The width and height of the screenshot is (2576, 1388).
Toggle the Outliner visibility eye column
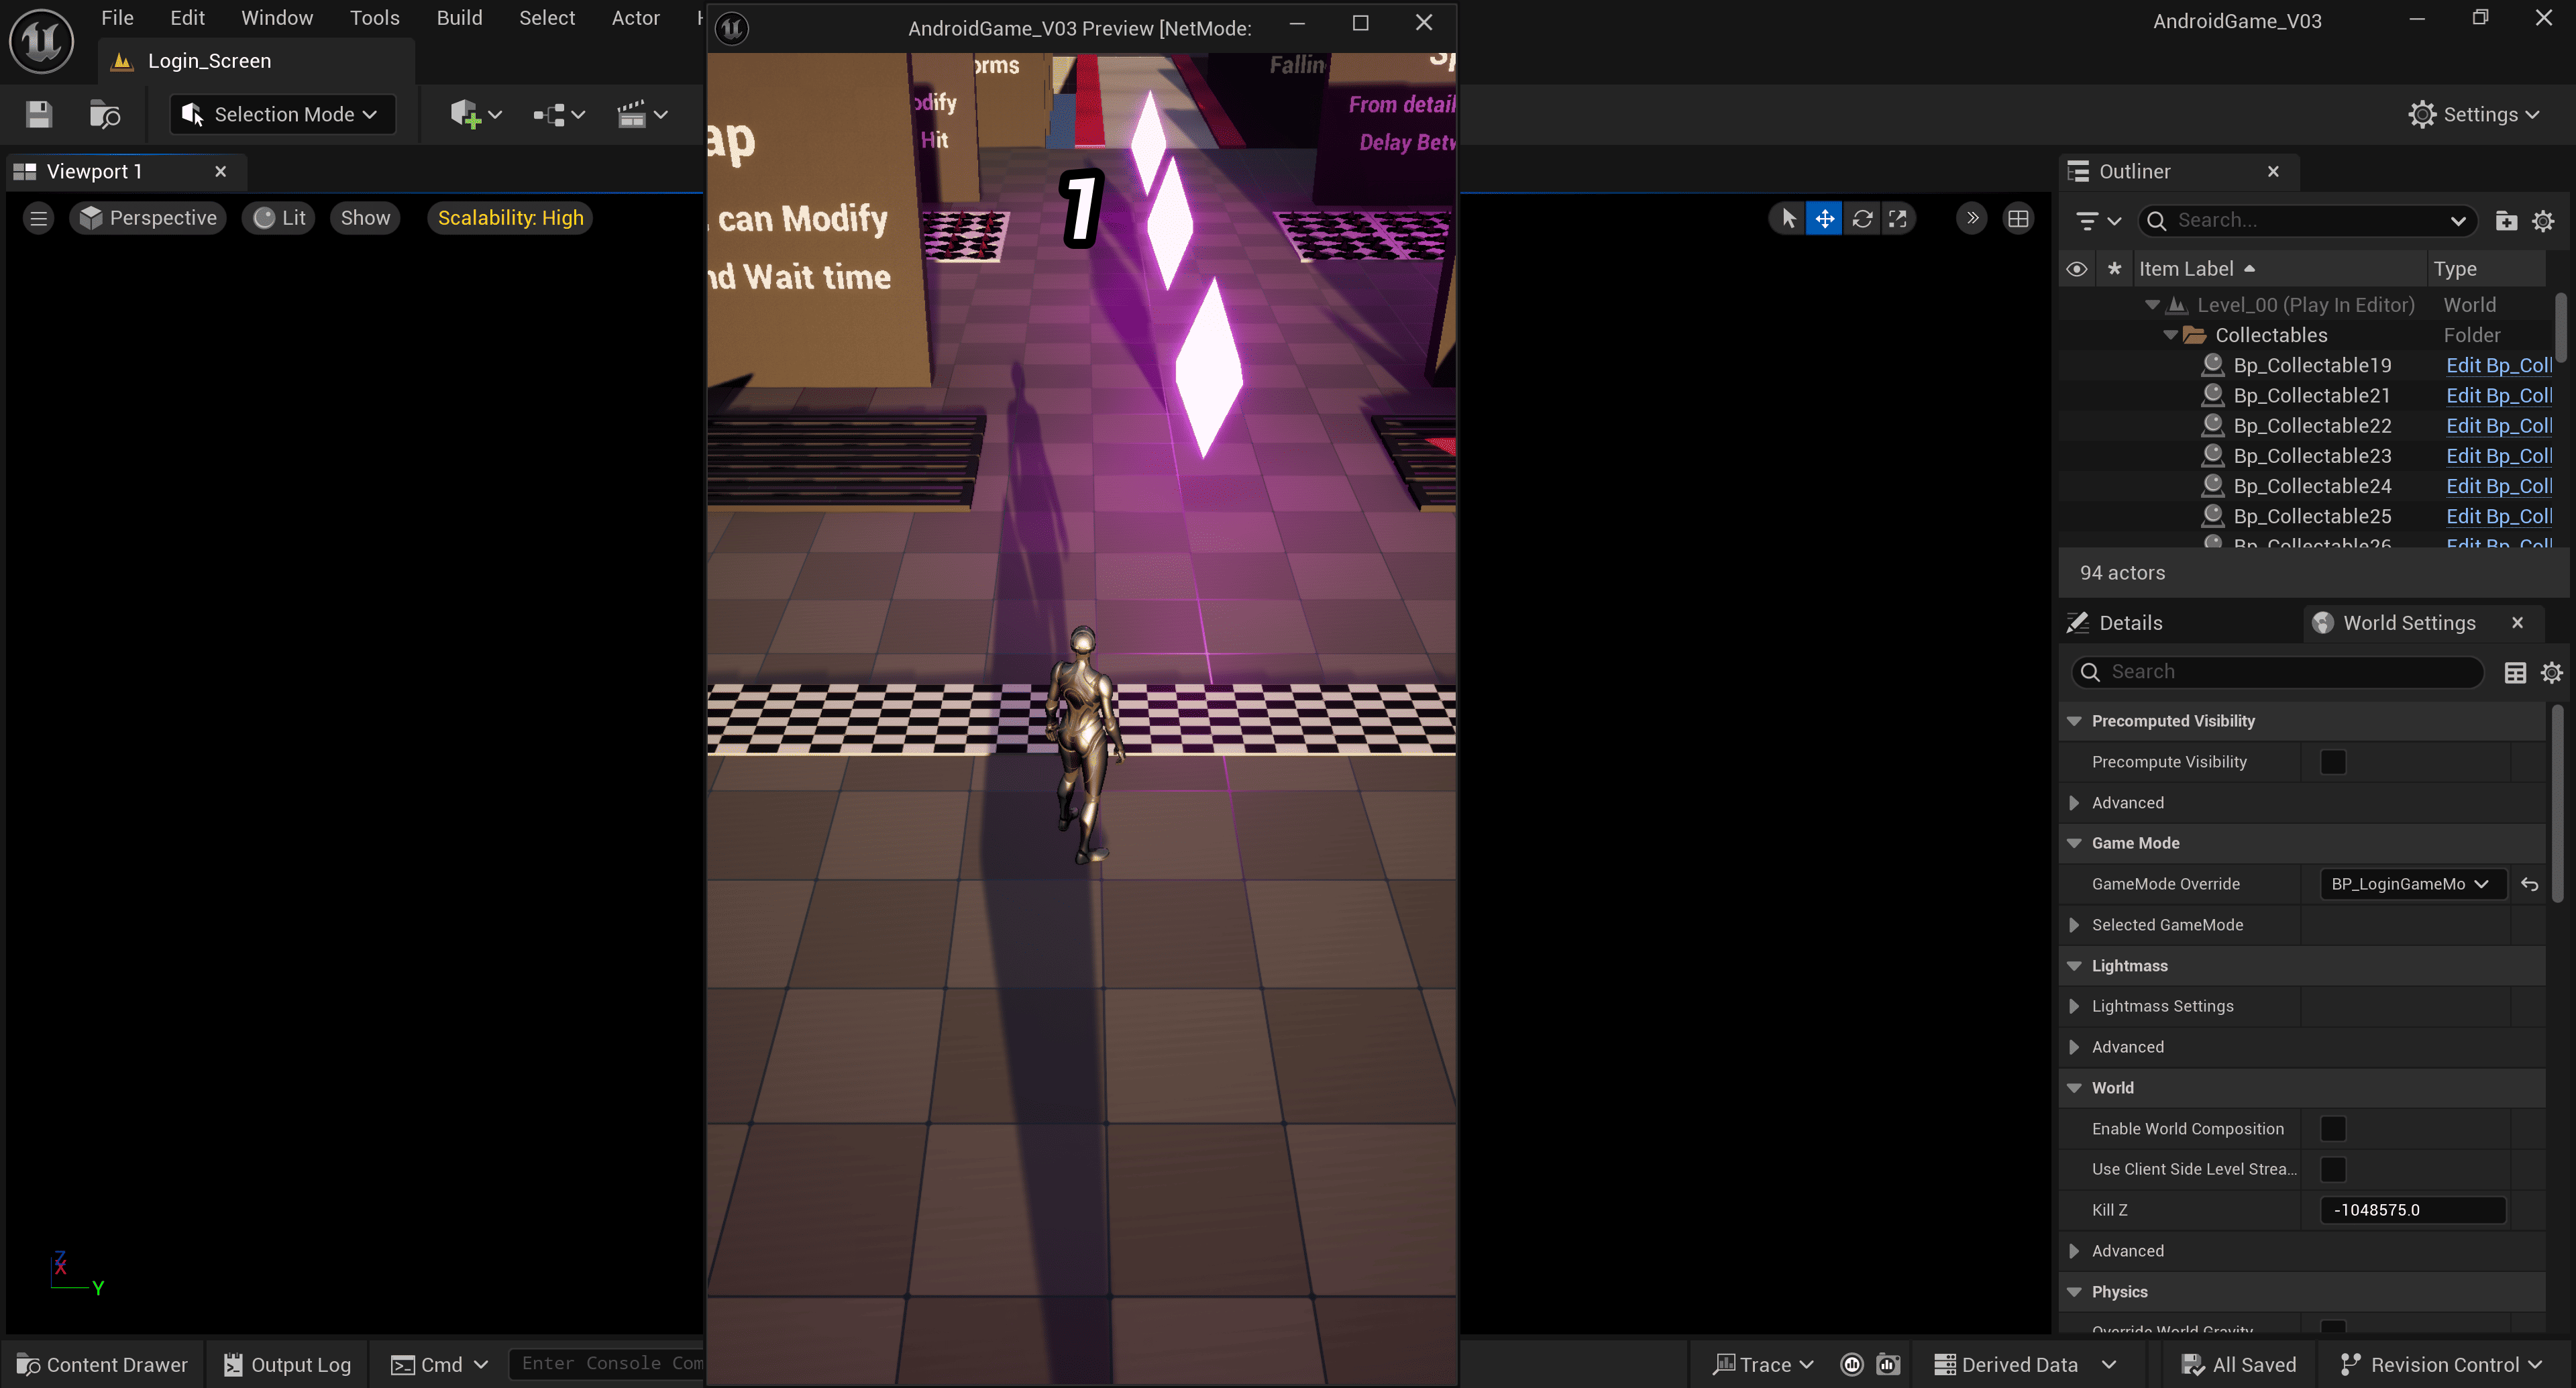[x=2076, y=269]
